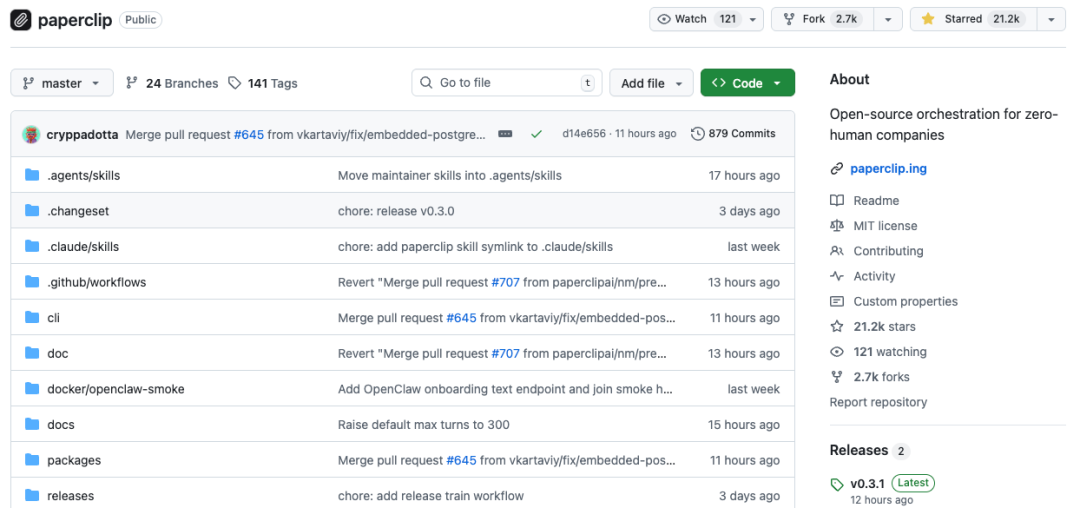Click the Readme book icon
Viewport: 1080px width, 508px height.
click(x=837, y=201)
